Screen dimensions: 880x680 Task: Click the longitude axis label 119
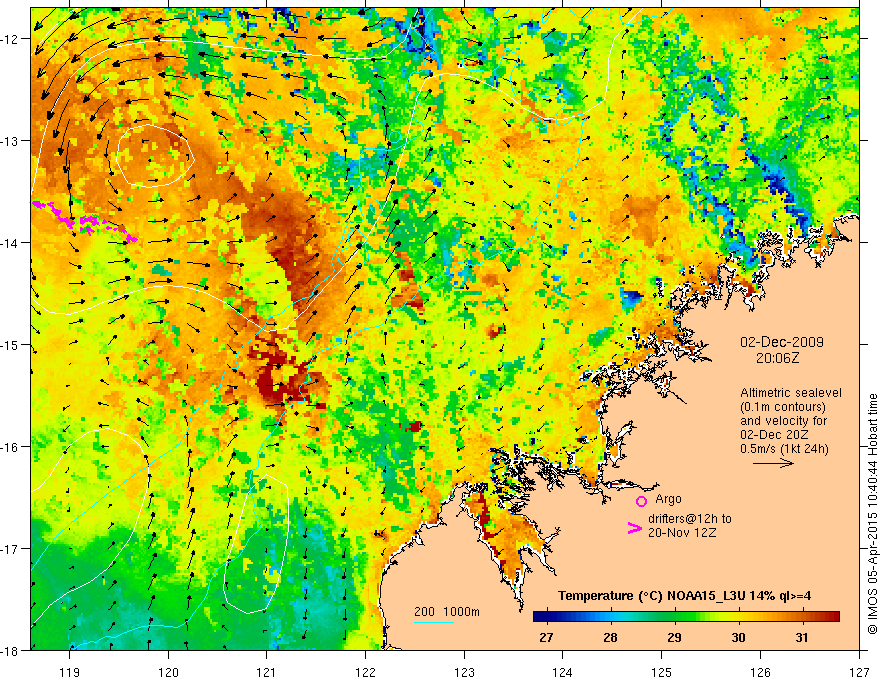70,672
